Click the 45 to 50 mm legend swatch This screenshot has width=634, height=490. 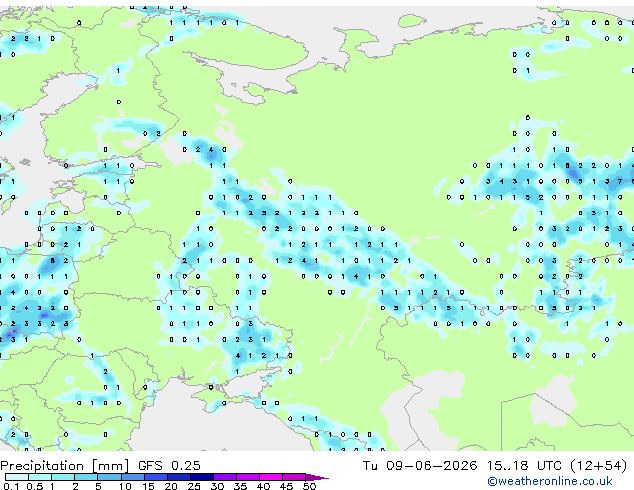(x=294, y=477)
